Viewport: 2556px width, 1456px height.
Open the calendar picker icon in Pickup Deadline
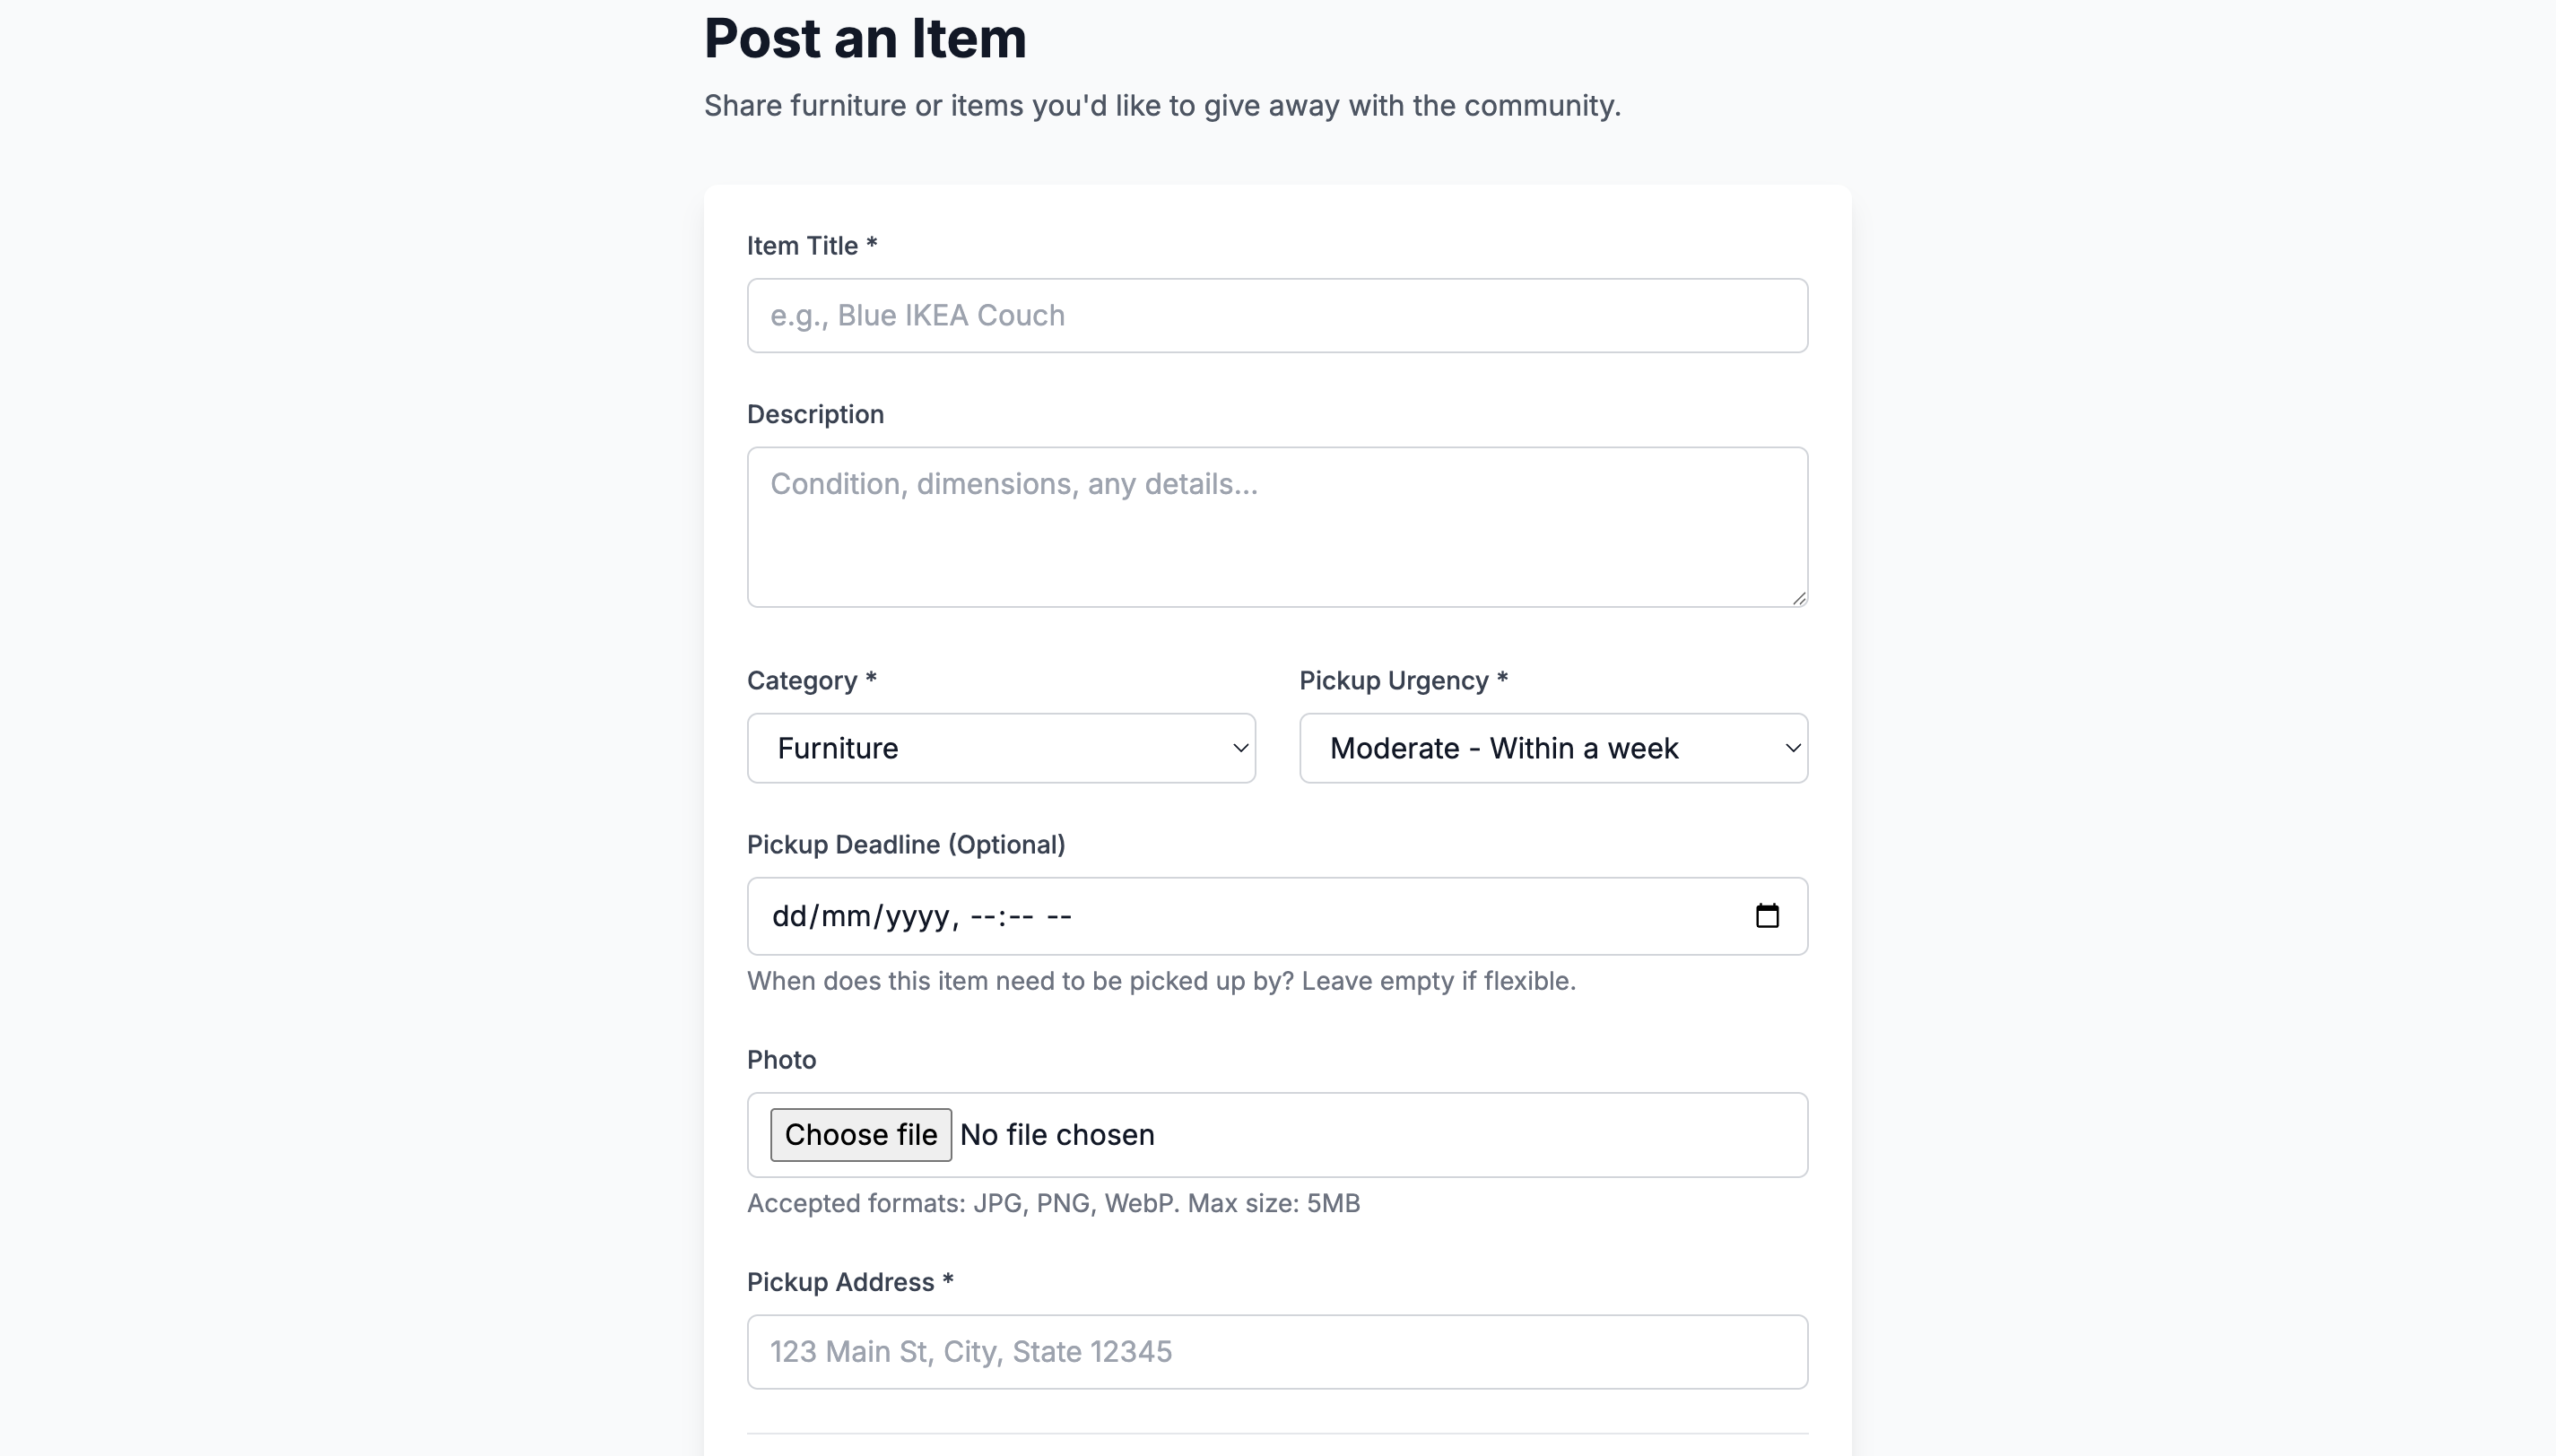click(1767, 916)
